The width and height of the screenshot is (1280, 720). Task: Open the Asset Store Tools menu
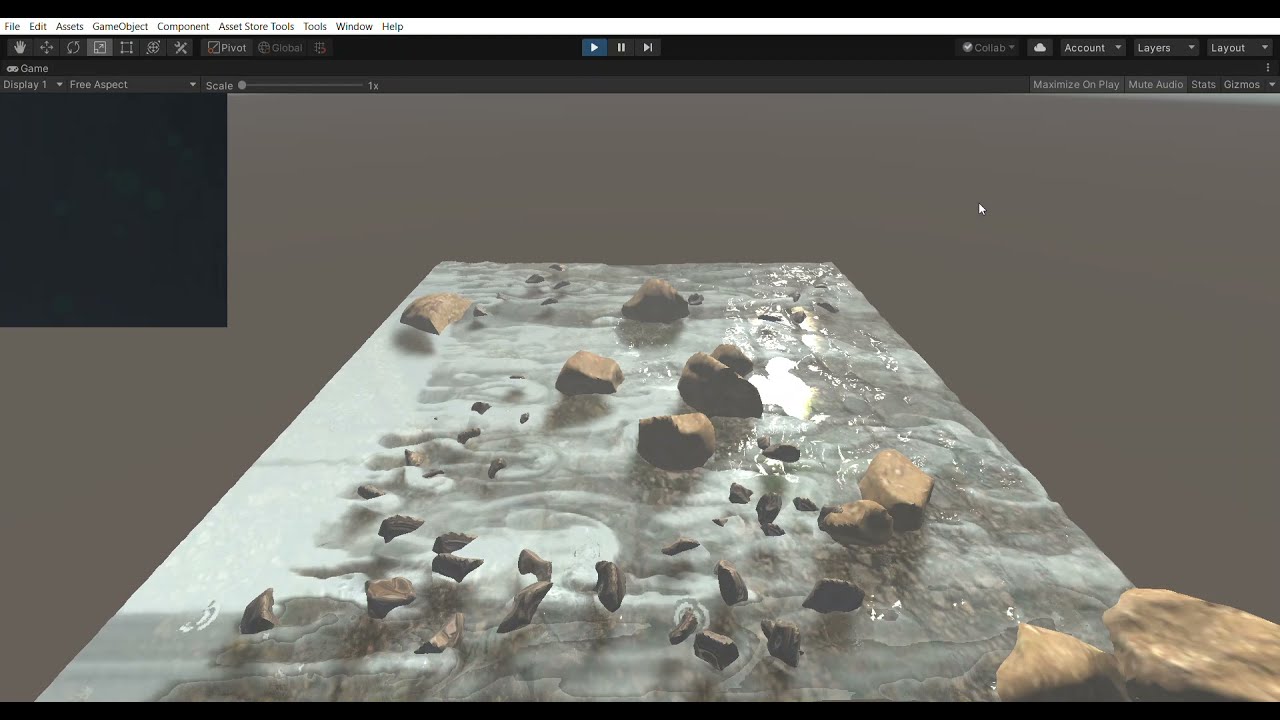(x=256, y=26)
